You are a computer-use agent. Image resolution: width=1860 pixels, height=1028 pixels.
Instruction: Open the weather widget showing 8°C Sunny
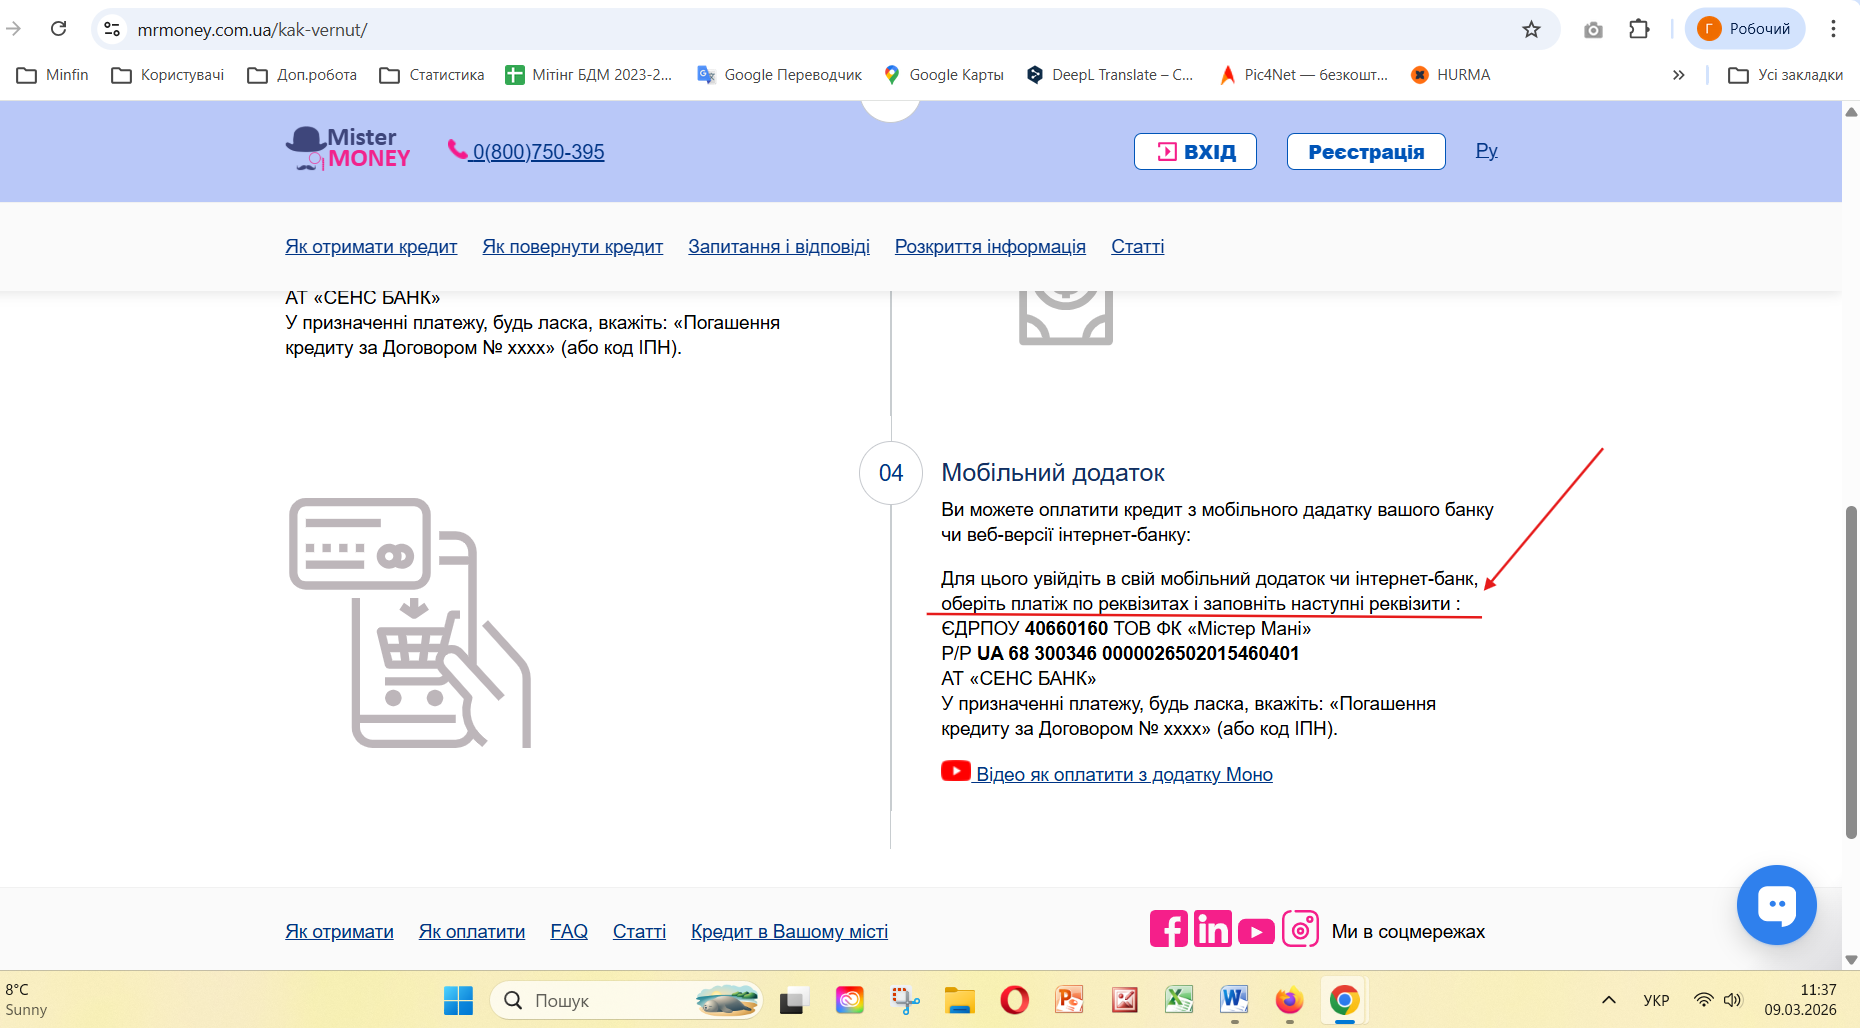pyautogui.click(x=27, y=1000)
